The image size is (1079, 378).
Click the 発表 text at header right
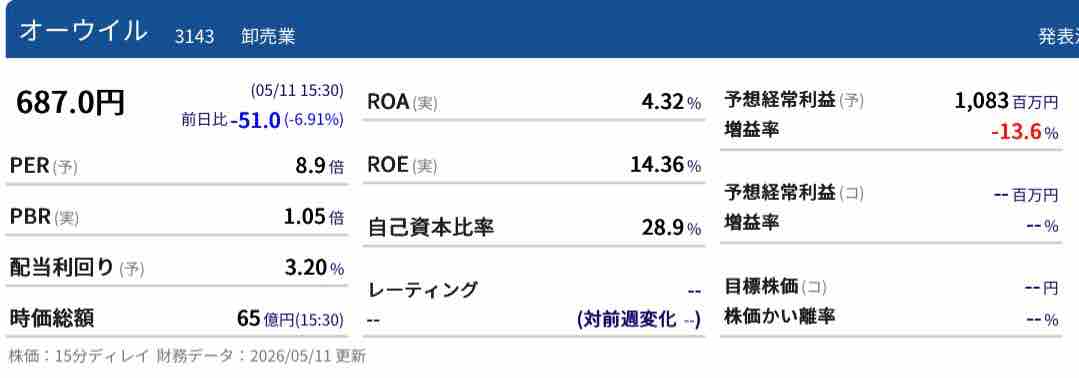pos(1058,37)
